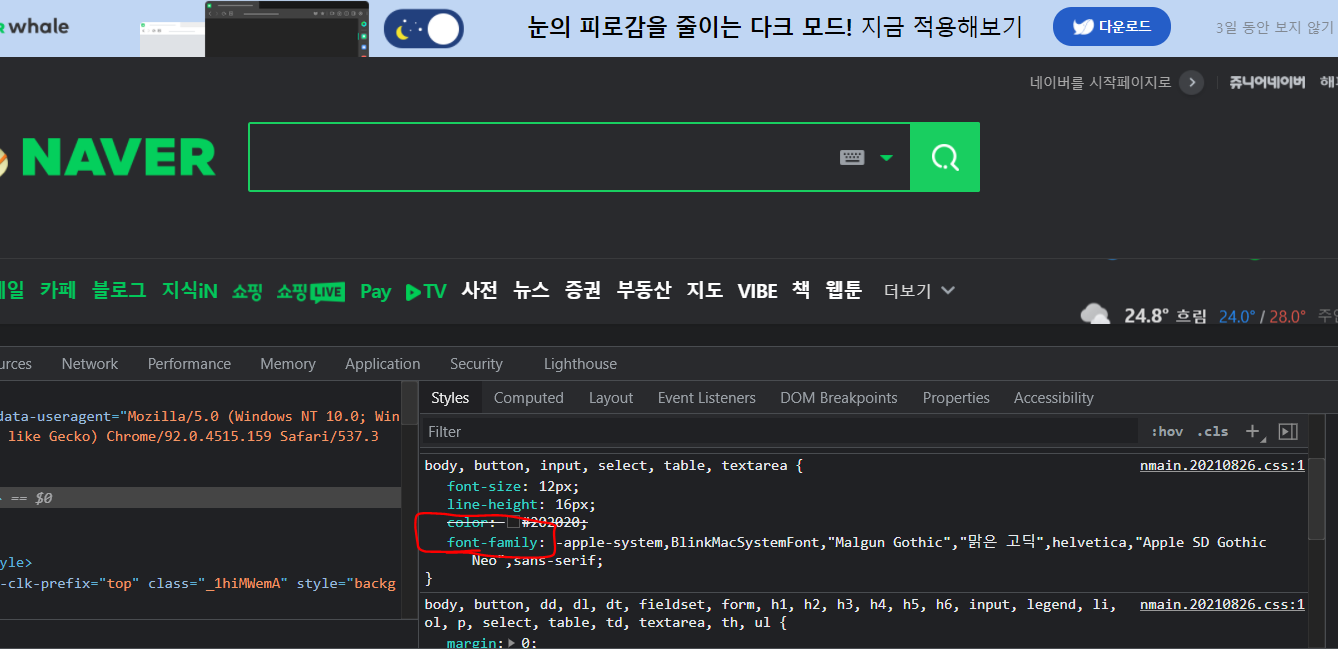Click the font-family property name
Image resolution: width=1338 pixels, height=649 pixels.
(x=494, y=542)
